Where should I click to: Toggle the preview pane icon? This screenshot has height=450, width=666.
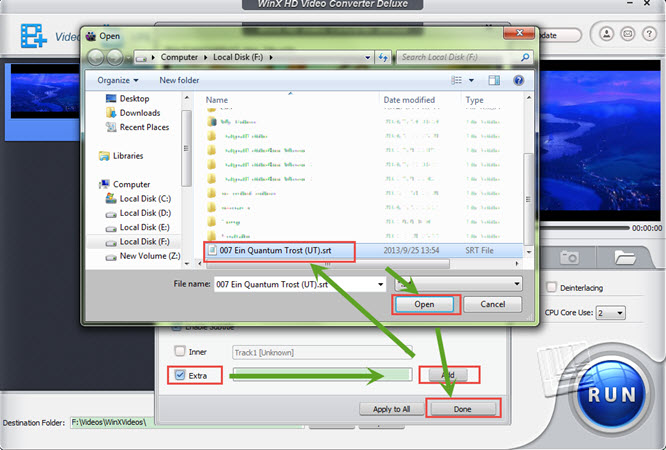point(494,80)
